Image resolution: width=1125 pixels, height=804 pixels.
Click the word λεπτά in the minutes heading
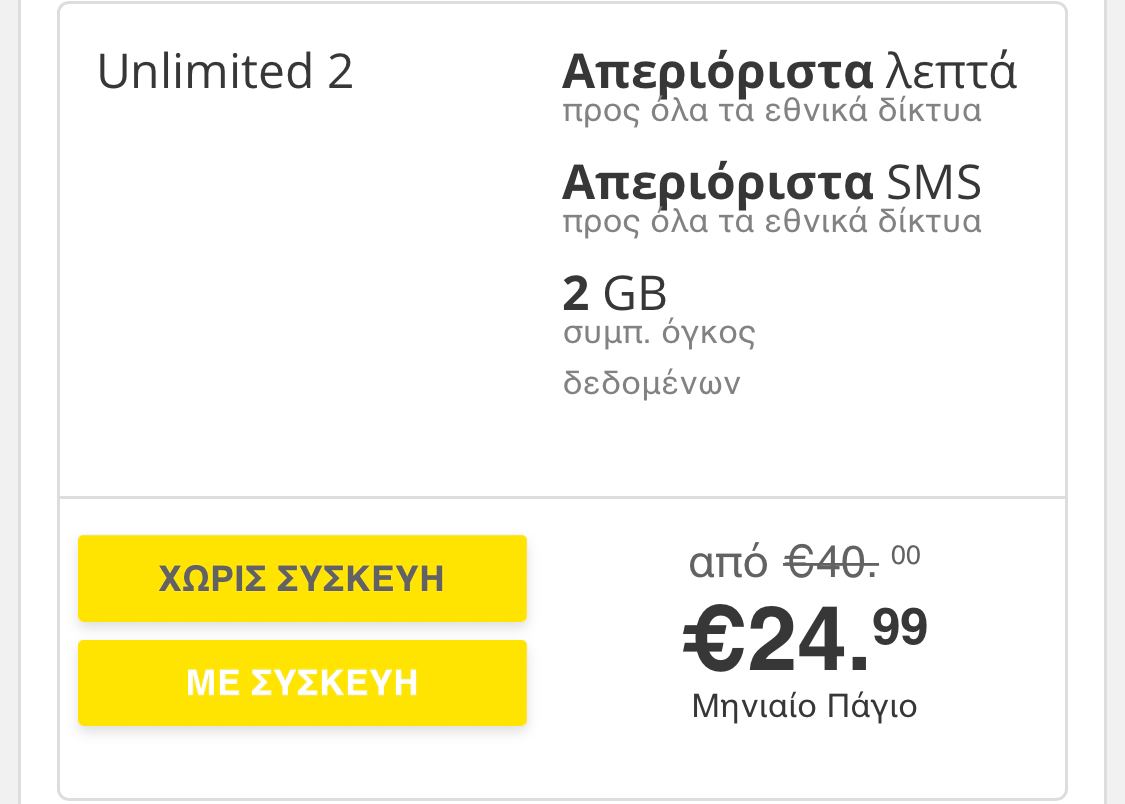pos(951,72)
